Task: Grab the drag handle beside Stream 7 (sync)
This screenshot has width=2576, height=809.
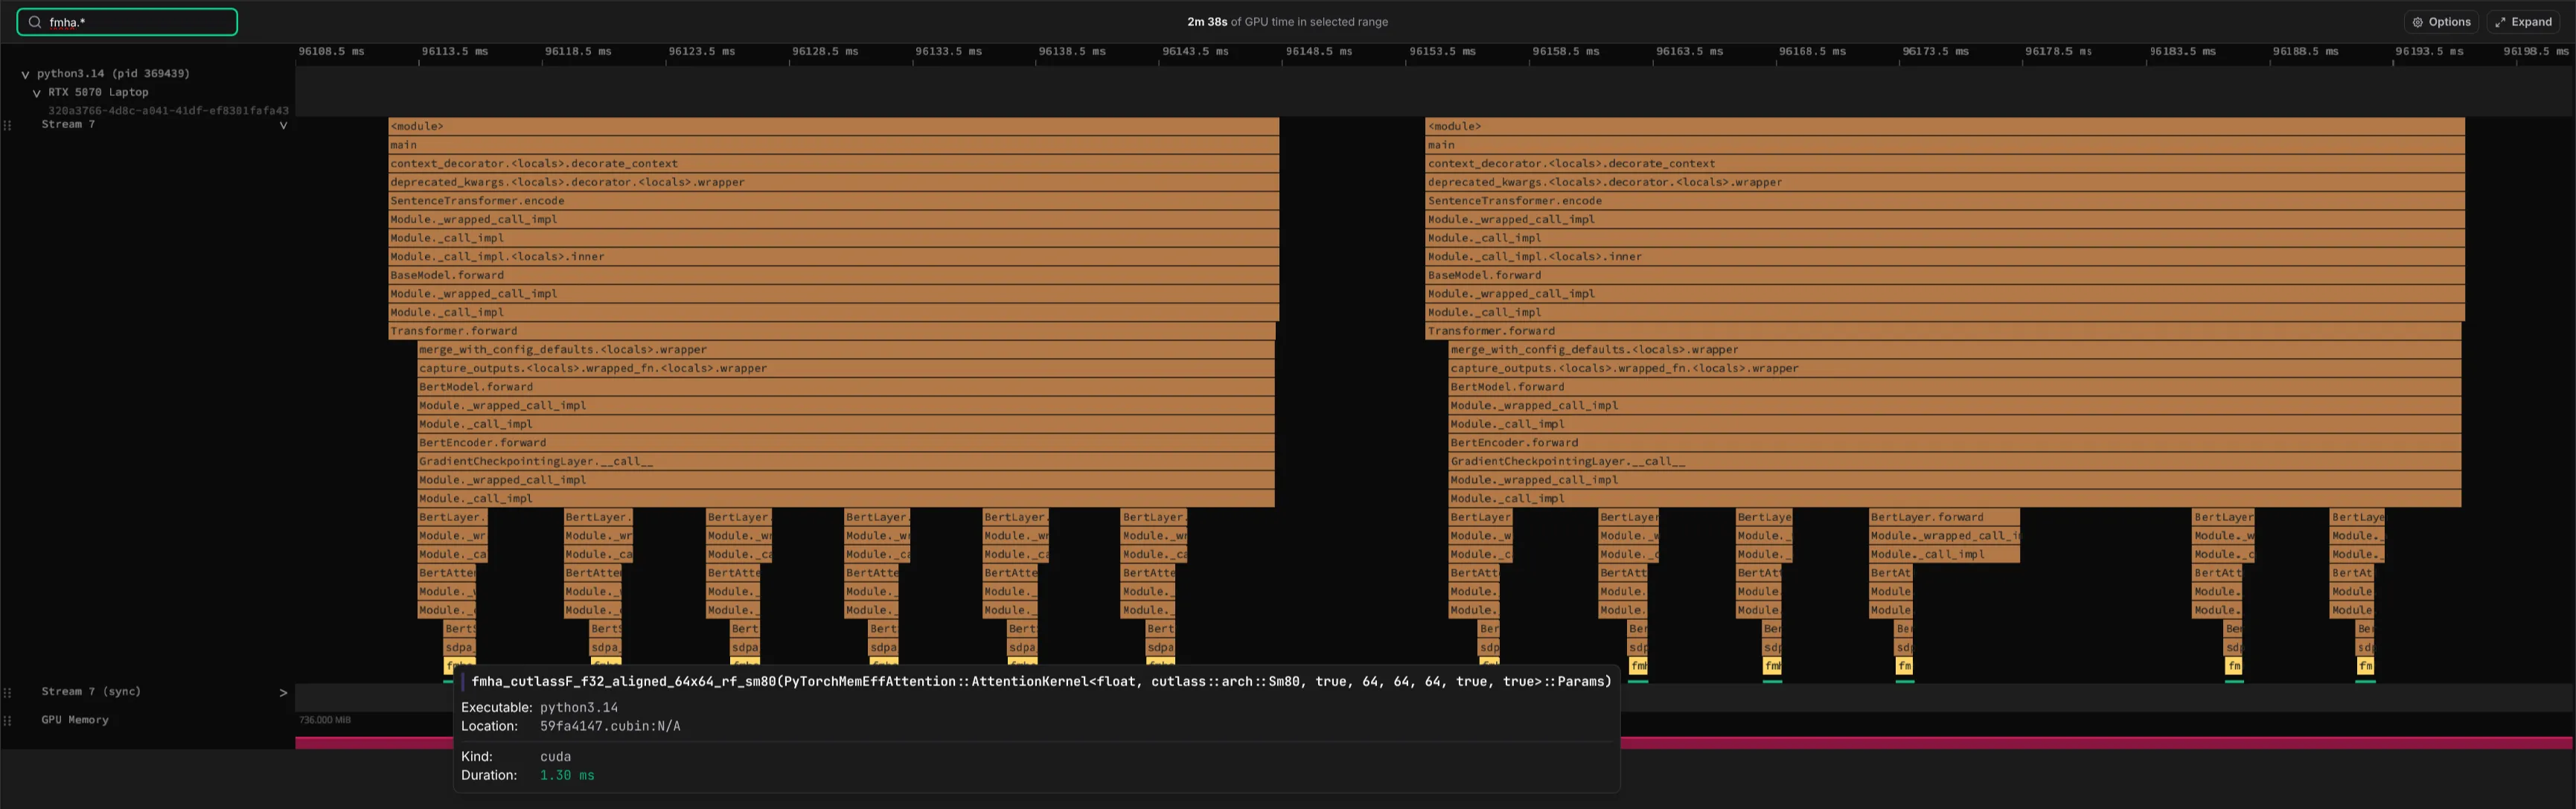Action: click(x=8, y=692)
